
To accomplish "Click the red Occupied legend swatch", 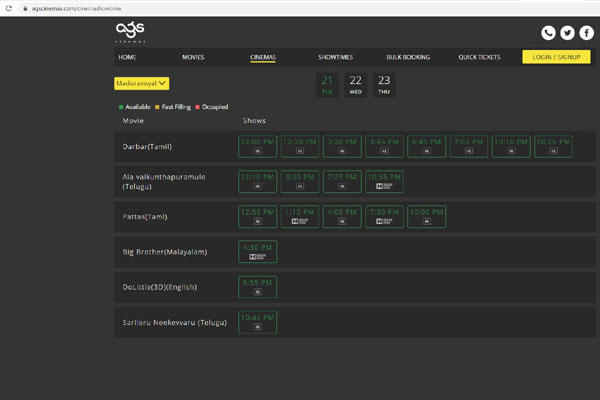I will [197, 107].
